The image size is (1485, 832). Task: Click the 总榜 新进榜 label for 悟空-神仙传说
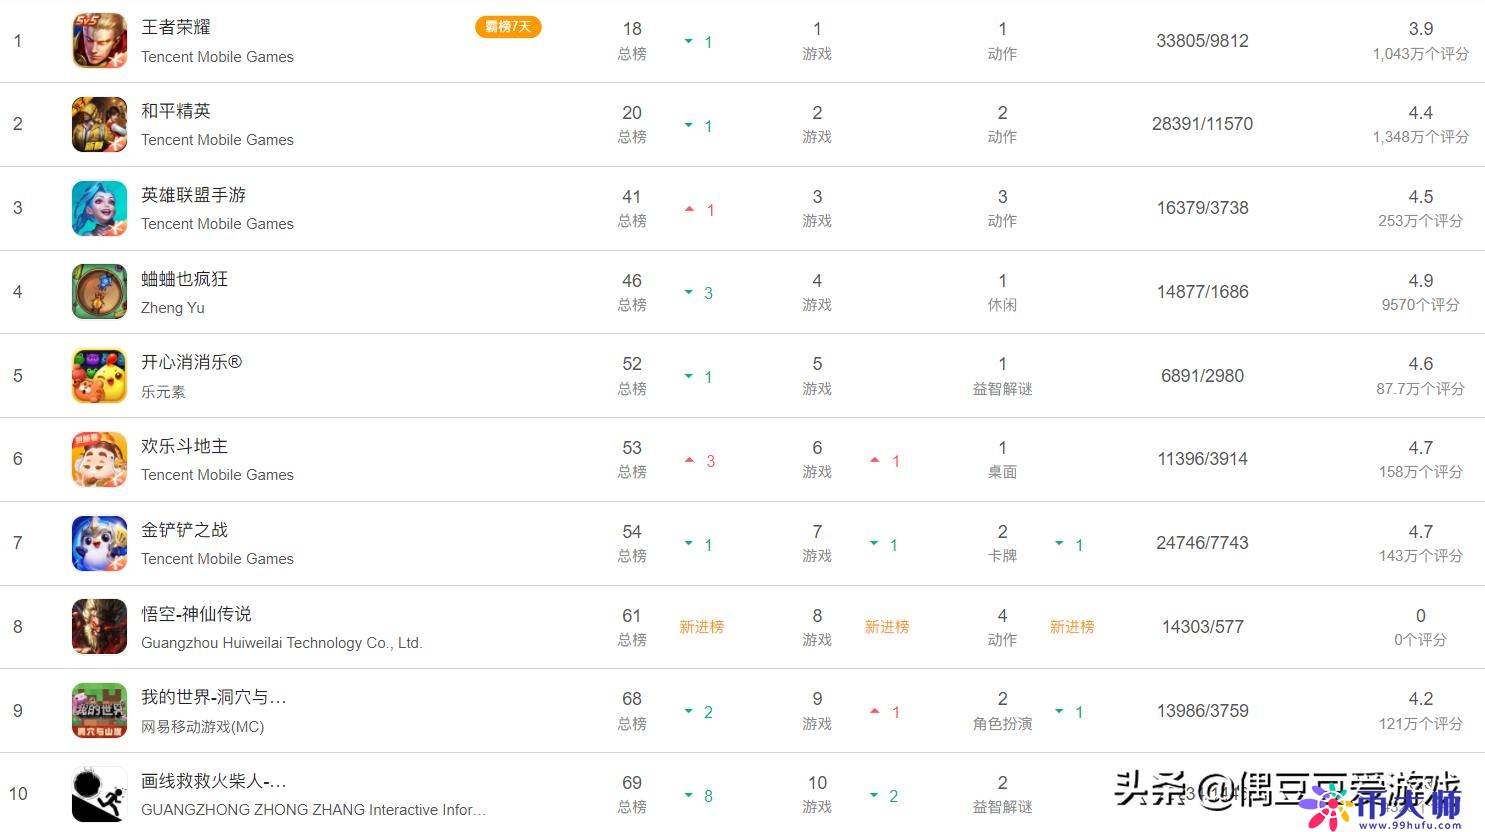(x=701, y=627)
